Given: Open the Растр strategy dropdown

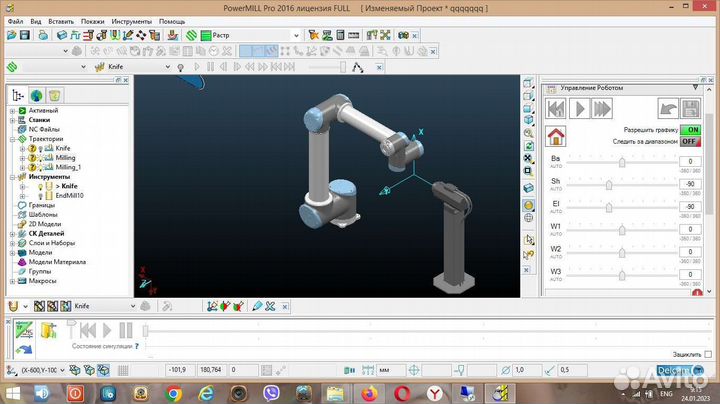Looking at the screenshot, I should 296,35.
